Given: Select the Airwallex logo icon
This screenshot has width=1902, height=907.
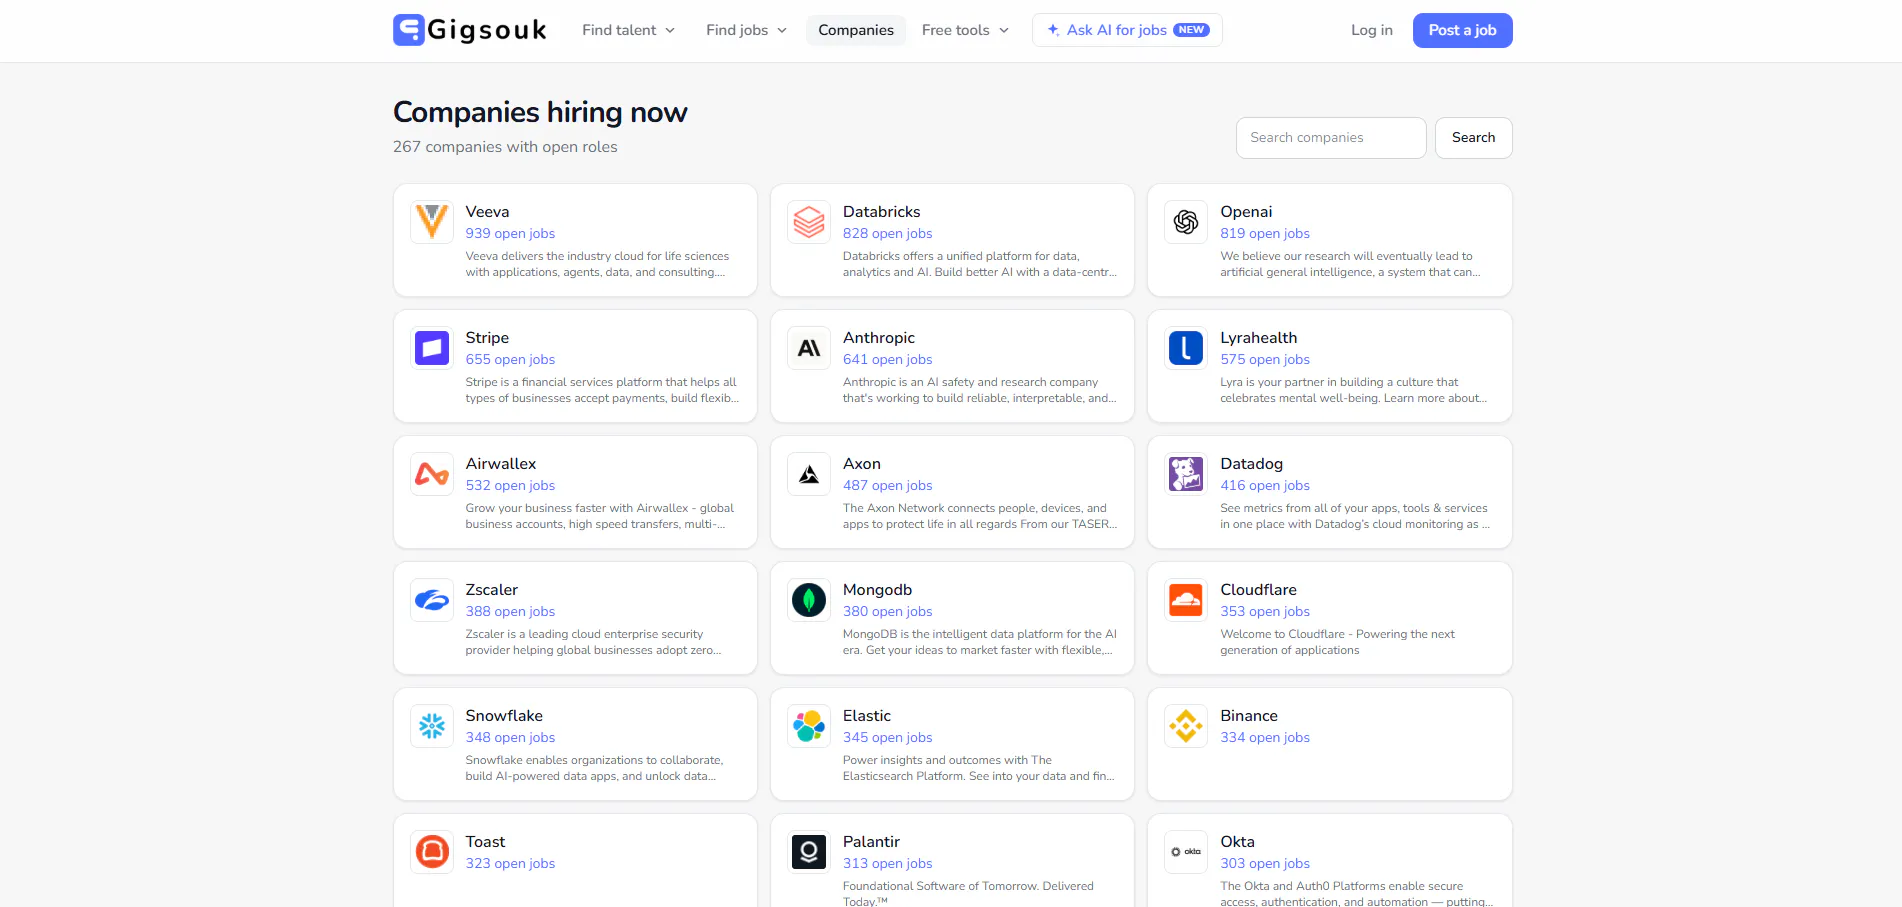Looking at the screenshot, I should [432, 474].
